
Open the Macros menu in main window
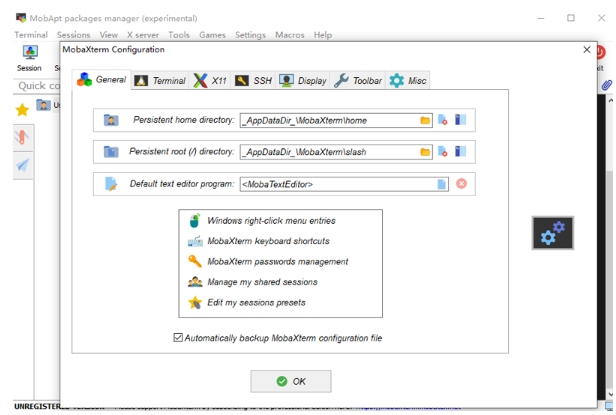(290, 35)
